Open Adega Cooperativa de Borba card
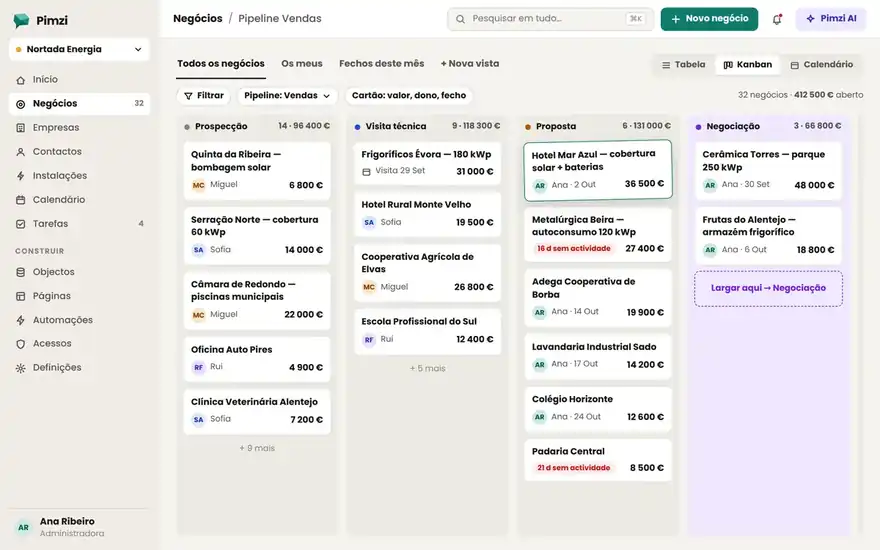The image size is (880, 550). pos(598,298)
